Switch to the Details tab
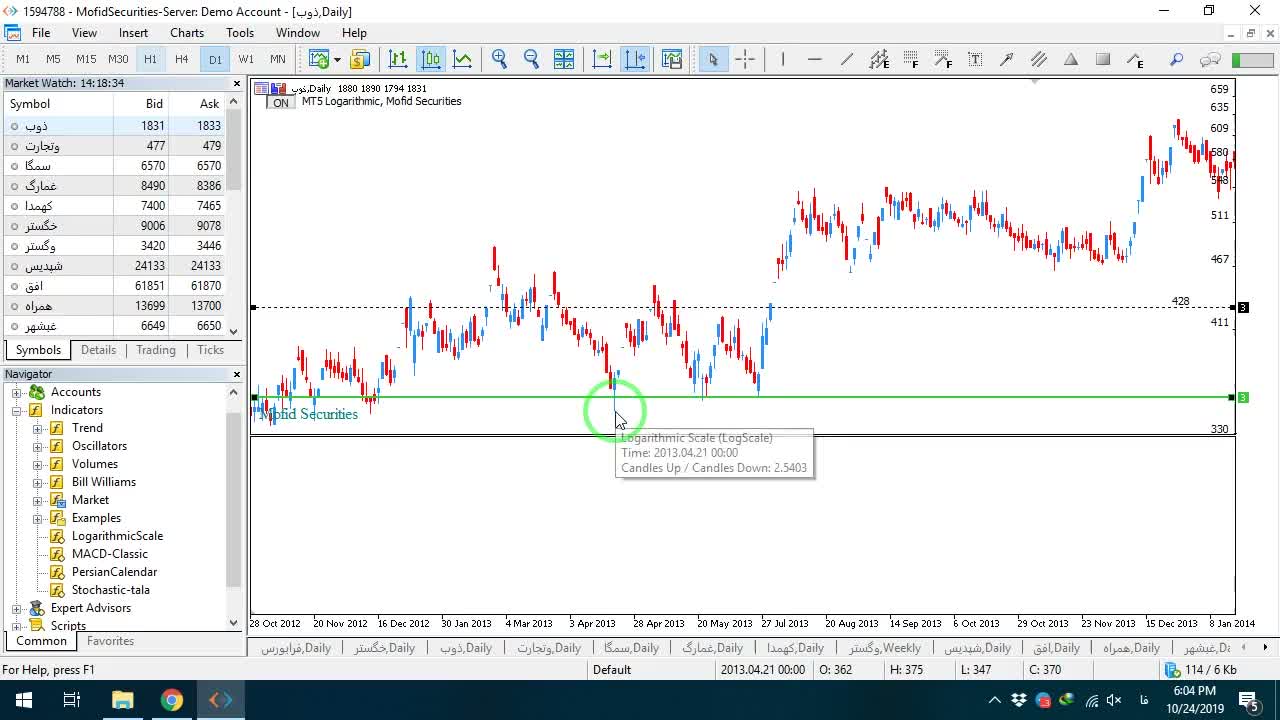 (98, 350)
